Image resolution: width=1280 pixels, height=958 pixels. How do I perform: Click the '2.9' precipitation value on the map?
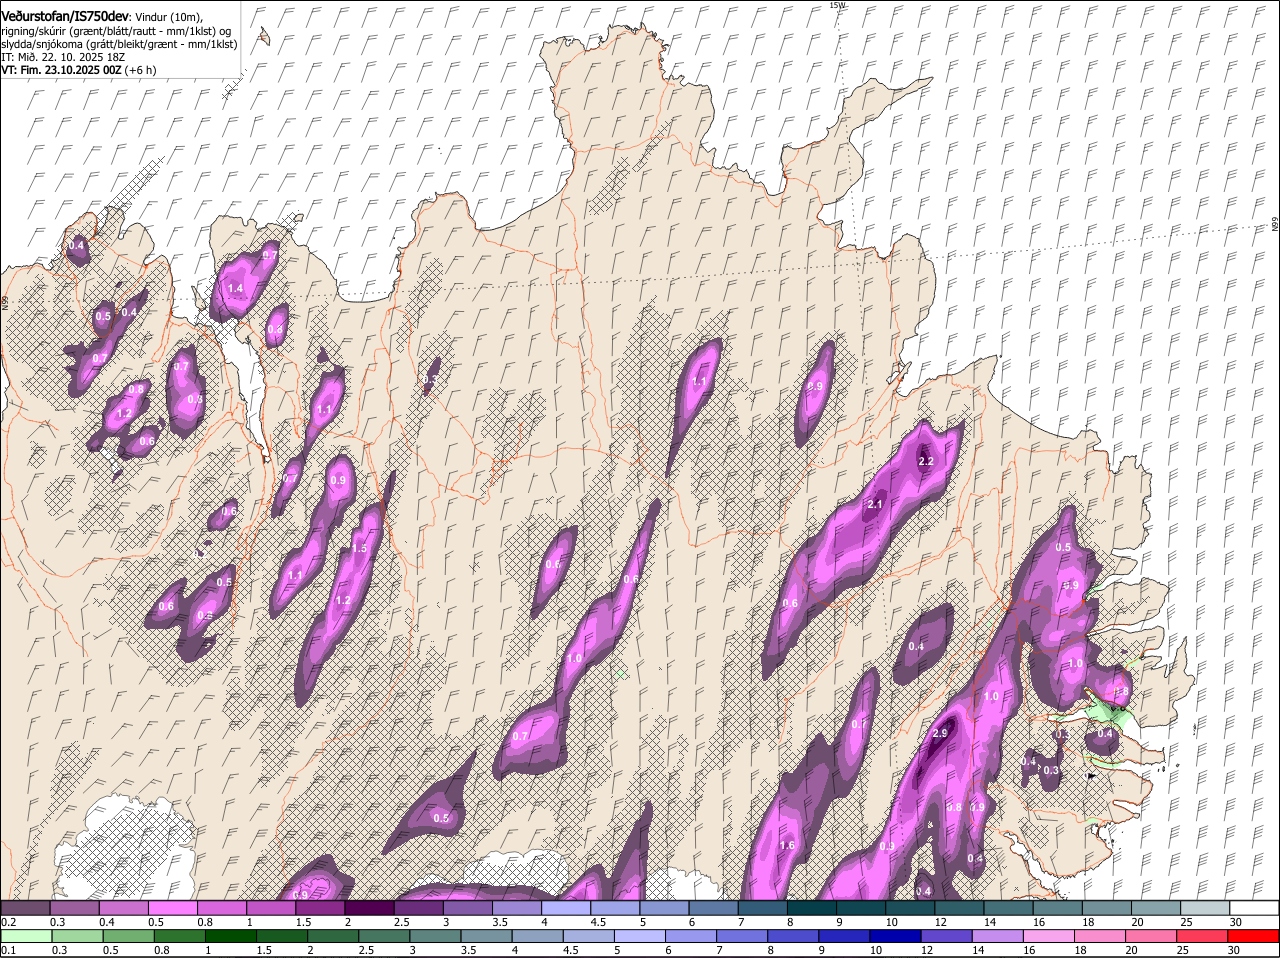[939, 733]
